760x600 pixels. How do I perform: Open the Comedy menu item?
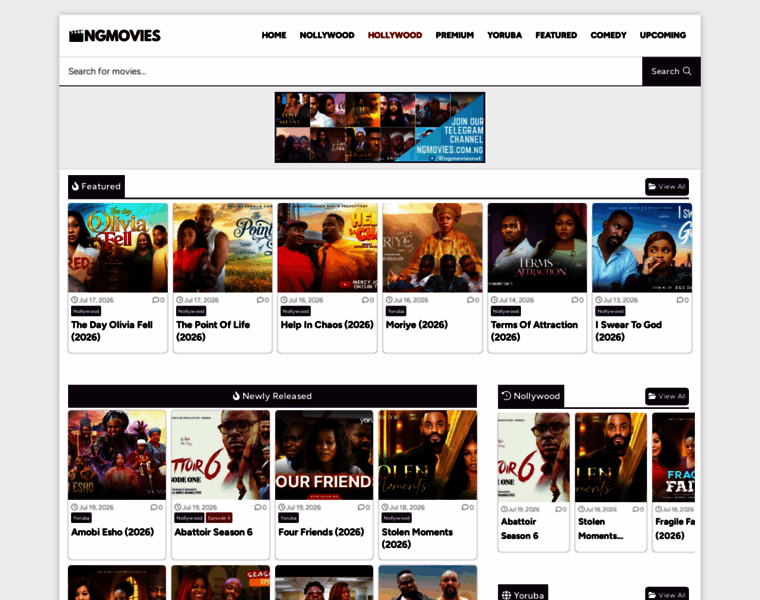(x=608, y=35)
